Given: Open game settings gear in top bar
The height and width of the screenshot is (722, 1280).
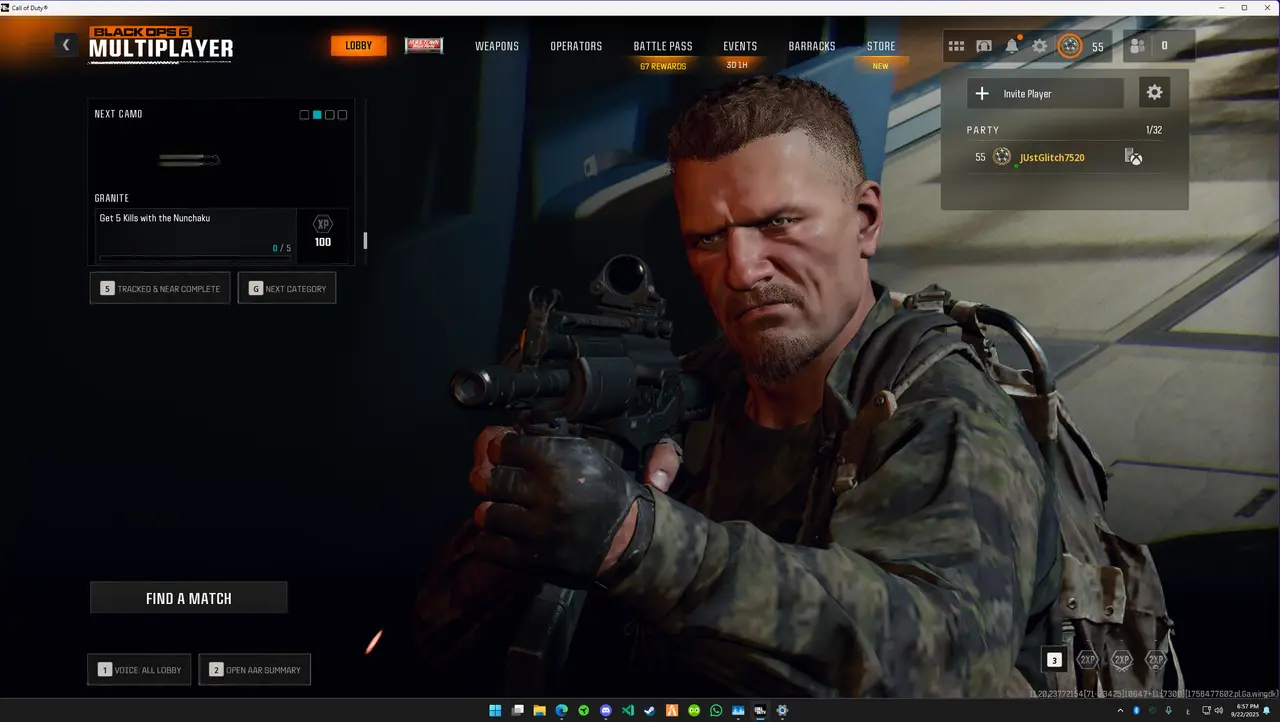Looking at the screenshot, I should 1040,46.
